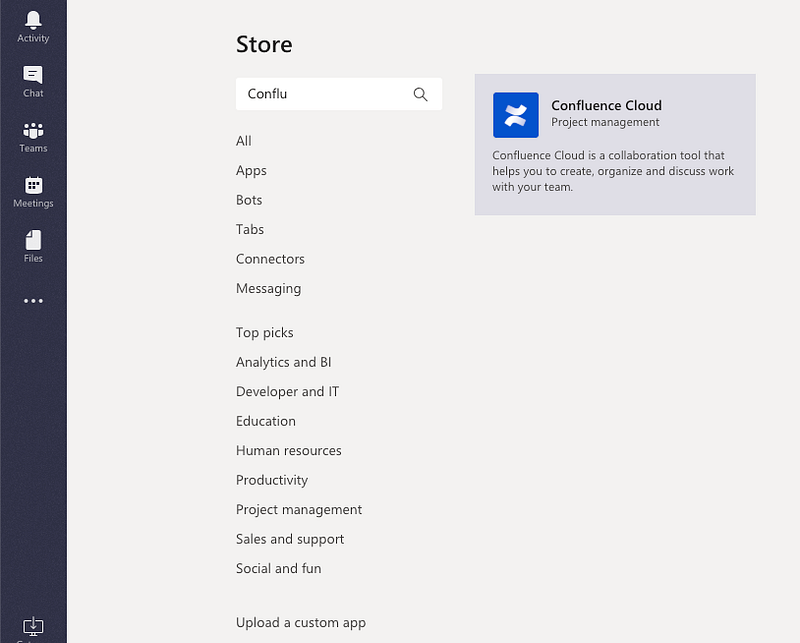Click the more apps ellipsis icon
This screenshot has width=800, height=643.
(33, 301)
